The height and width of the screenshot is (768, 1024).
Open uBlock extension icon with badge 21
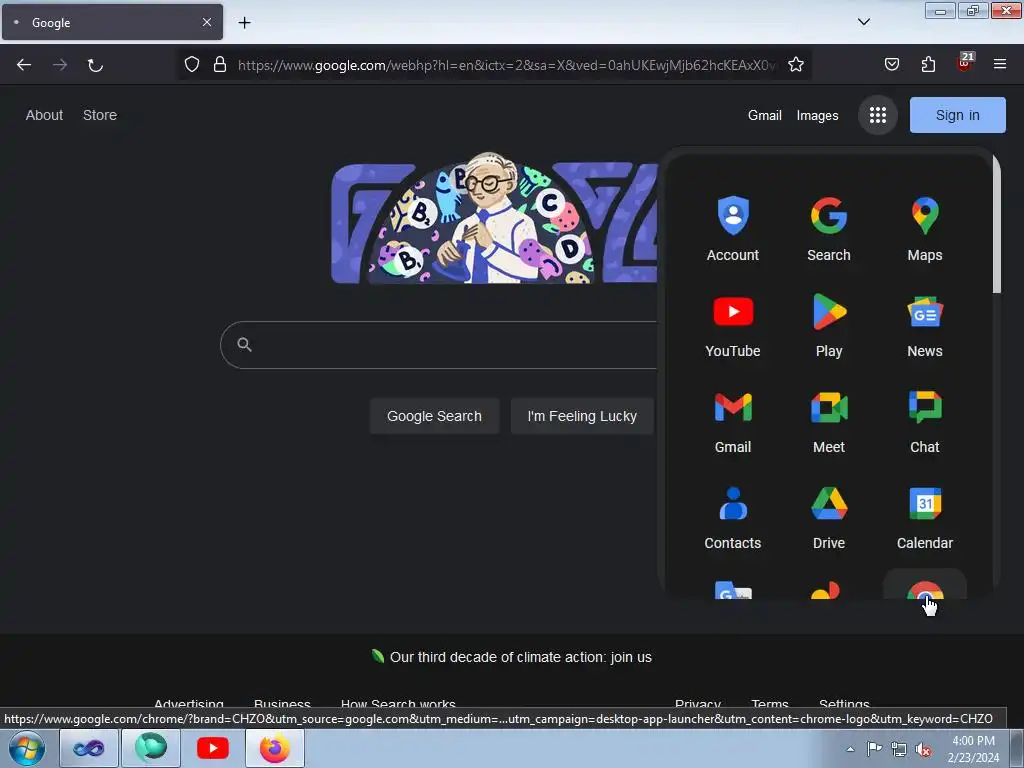[x=965, y=63]
